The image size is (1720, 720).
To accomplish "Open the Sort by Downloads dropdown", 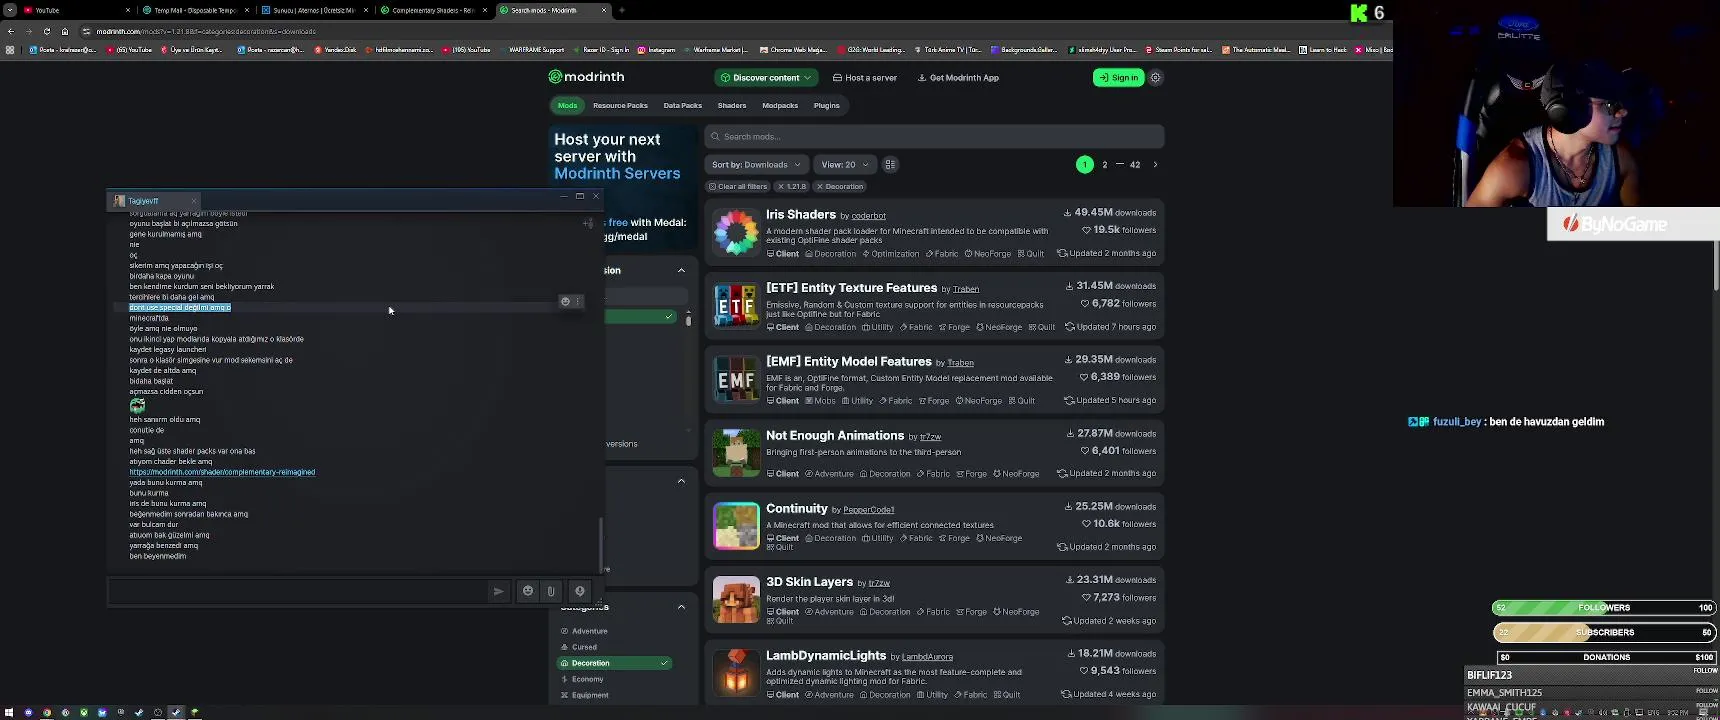I will (x=756, y=164).
